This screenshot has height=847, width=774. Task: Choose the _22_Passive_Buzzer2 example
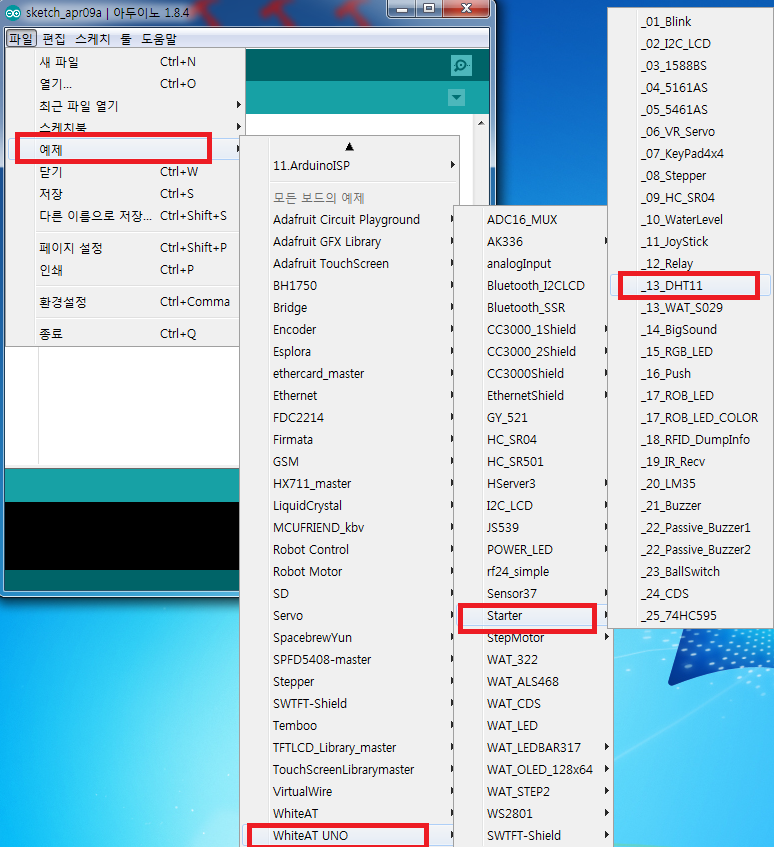691,549
